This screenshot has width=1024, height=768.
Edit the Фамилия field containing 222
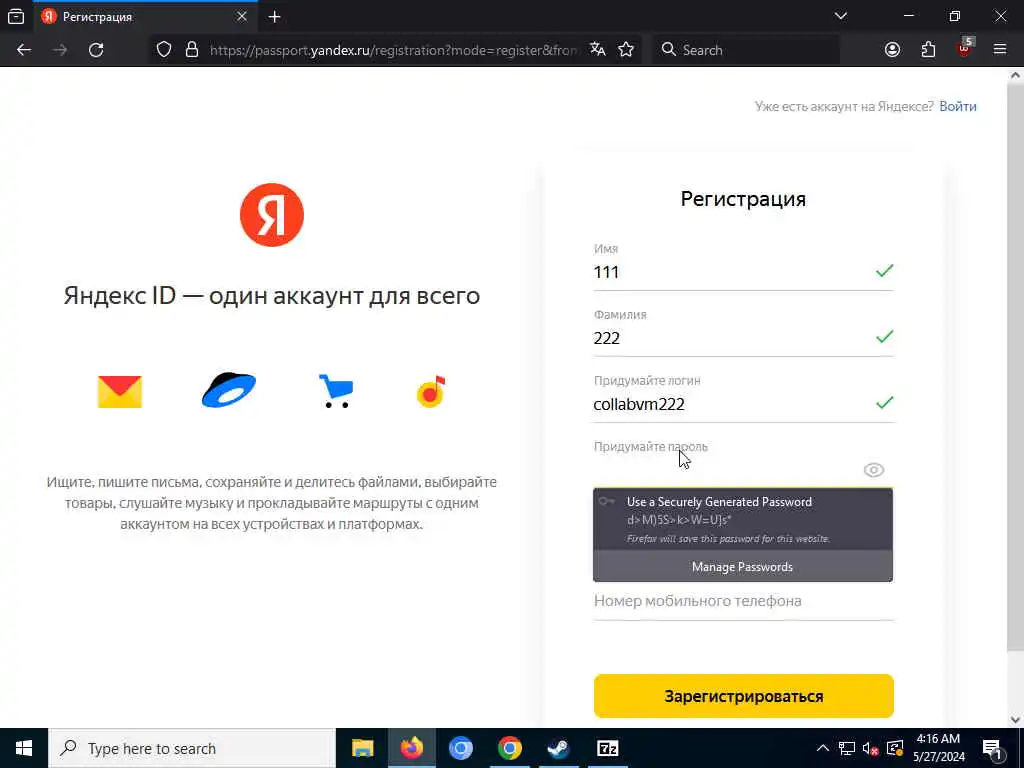click(743, 338)
